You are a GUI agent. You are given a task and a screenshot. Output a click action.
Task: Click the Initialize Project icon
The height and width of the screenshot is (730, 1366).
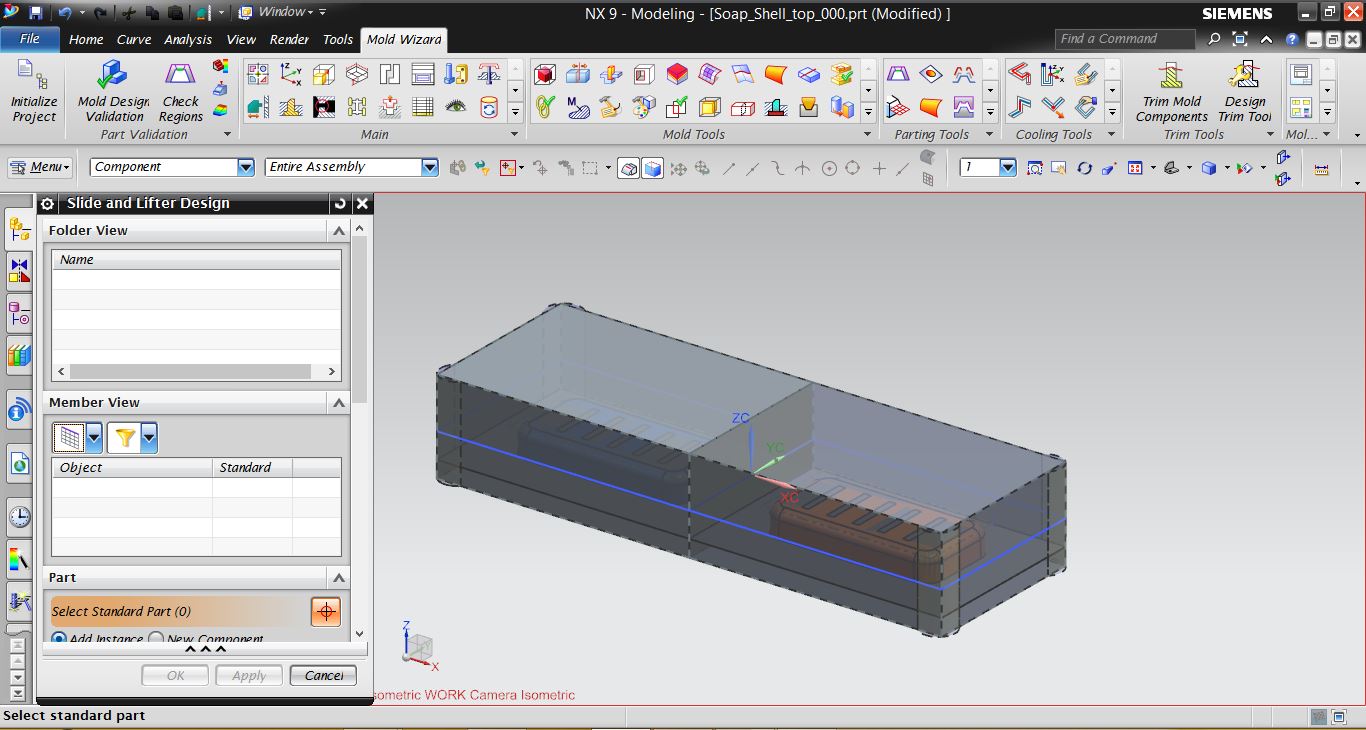pyautogui.click(x=34, y=91)
